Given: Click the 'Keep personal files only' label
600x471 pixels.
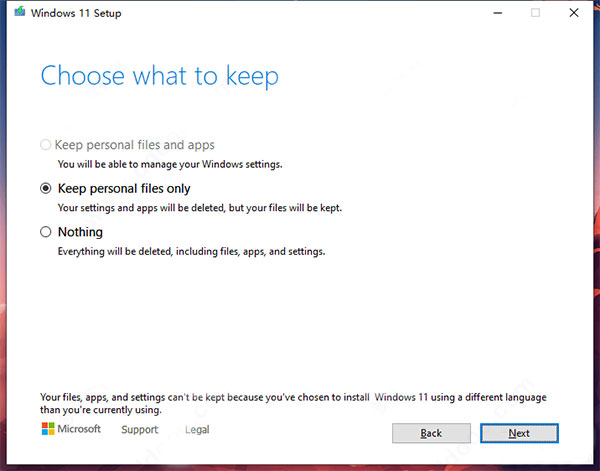Looking at the screenshot, I should click(124, 189).
